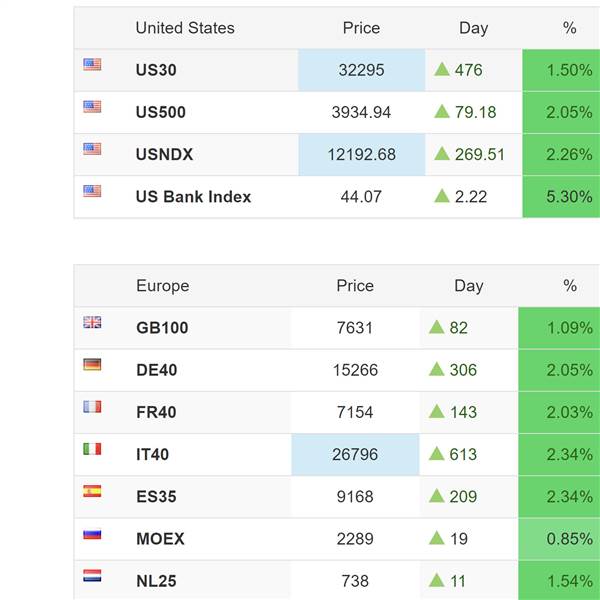Sort United States table by Price header

361,28
